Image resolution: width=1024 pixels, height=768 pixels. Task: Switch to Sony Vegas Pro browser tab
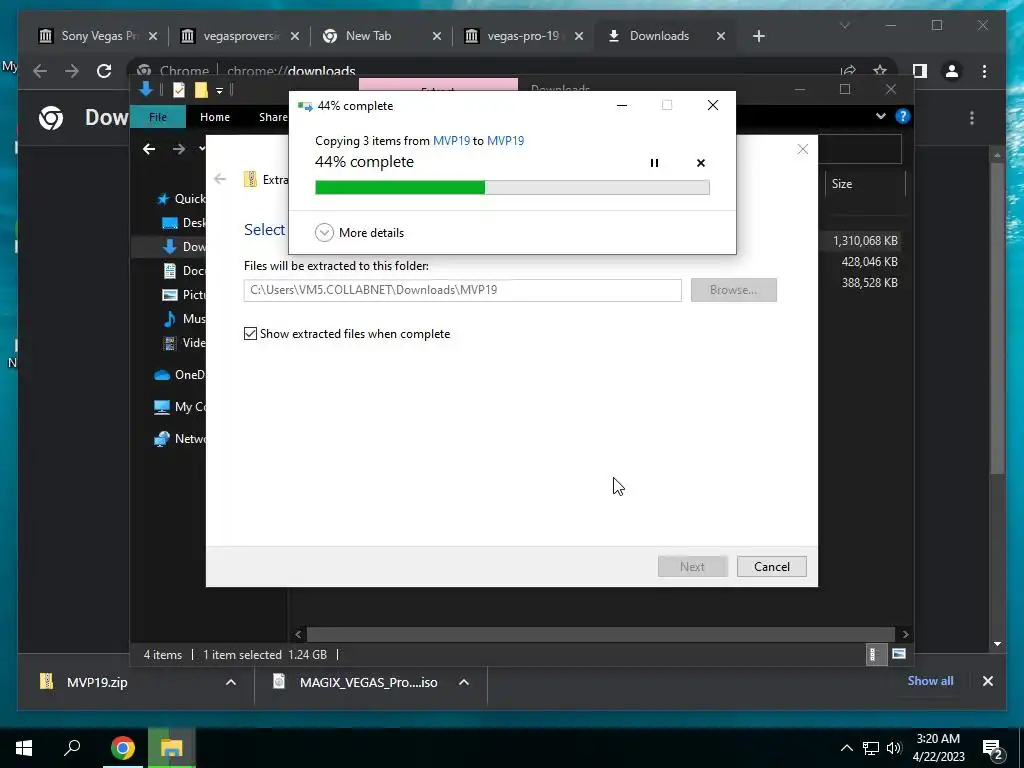pos(99,36)
